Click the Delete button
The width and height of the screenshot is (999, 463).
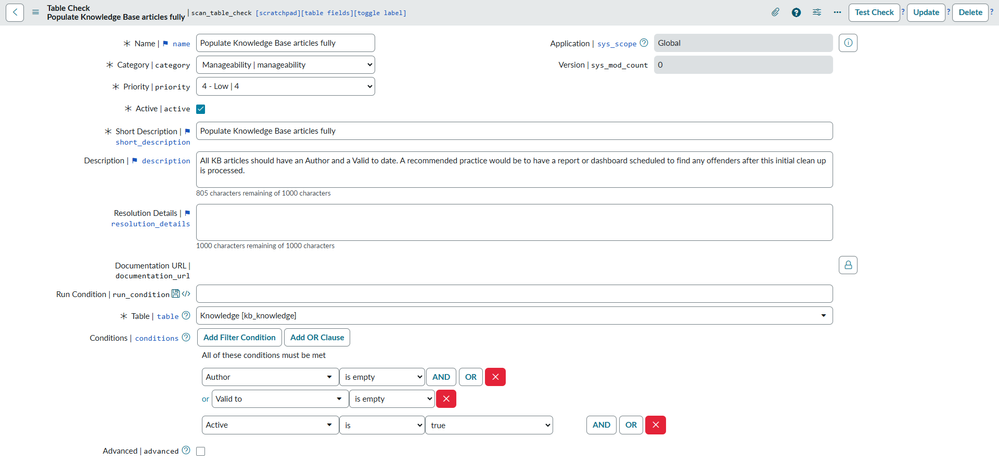pyautogui.click(x=970, y=12)
